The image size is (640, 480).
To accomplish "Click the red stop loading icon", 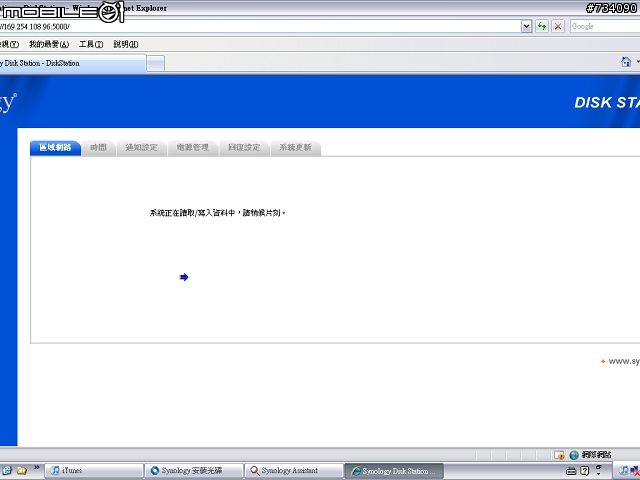I will pos(558,27).
